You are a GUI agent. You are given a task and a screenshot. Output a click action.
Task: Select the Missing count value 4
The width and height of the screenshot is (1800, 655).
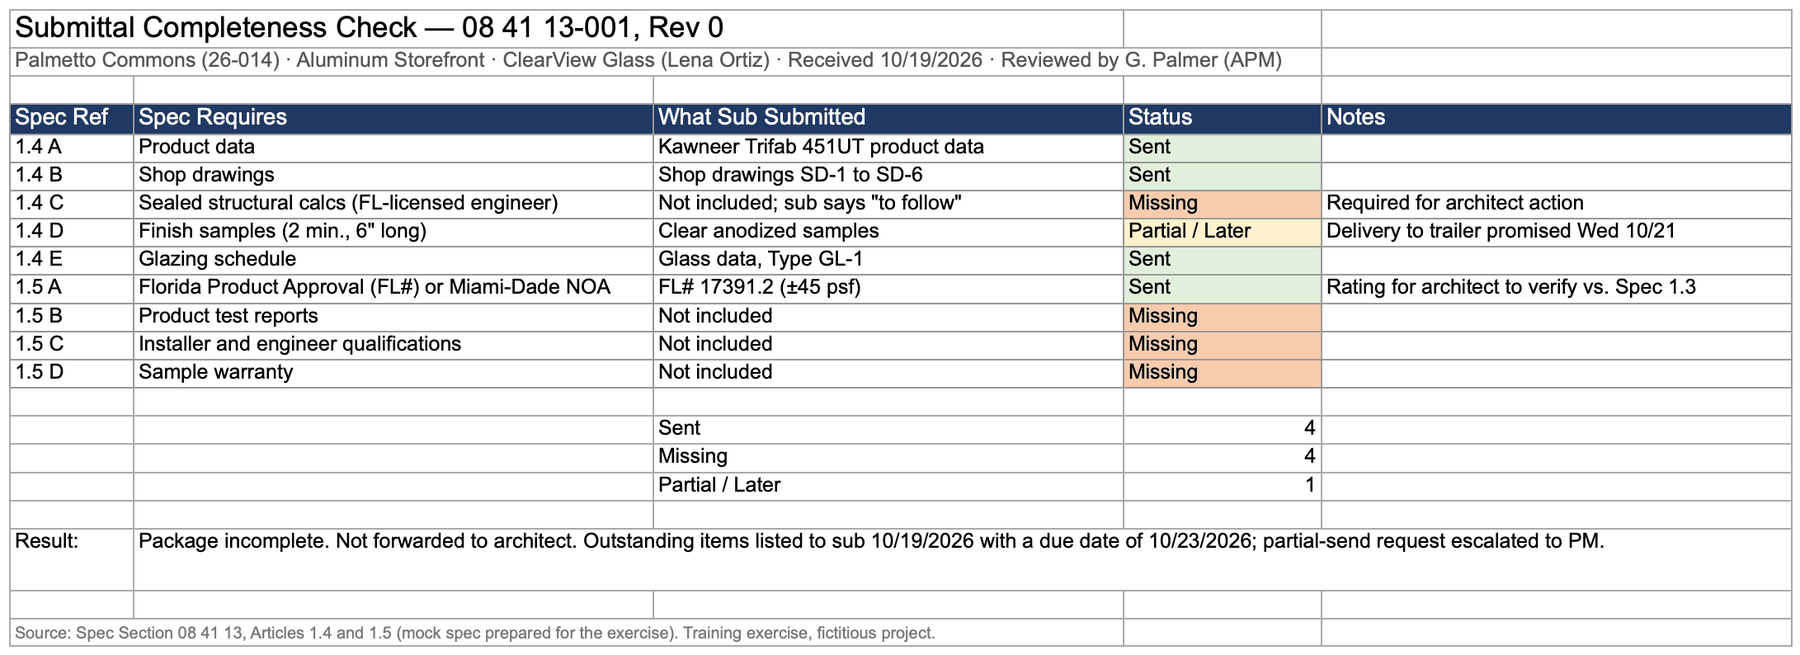tap(1222, 457)
